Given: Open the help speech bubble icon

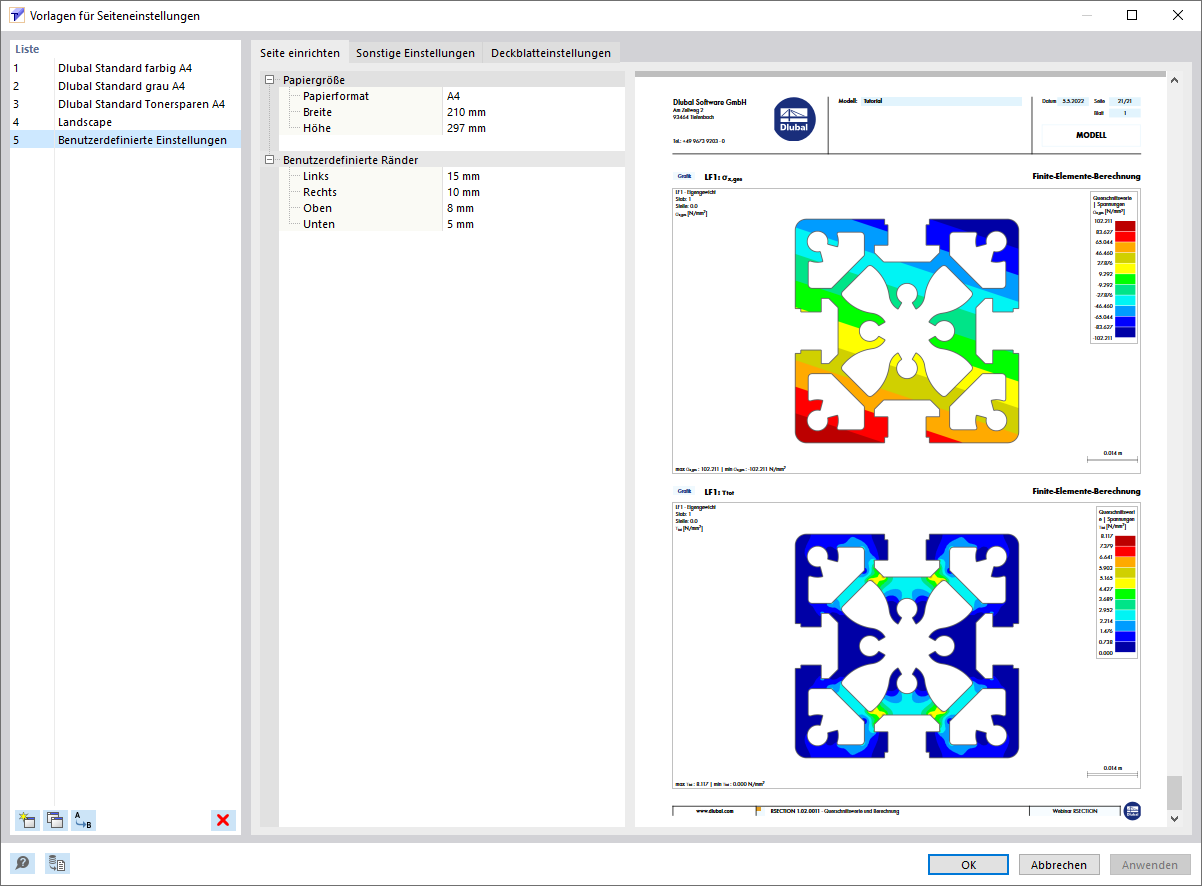Looking at the screenshot, I should tap(22, 864).
